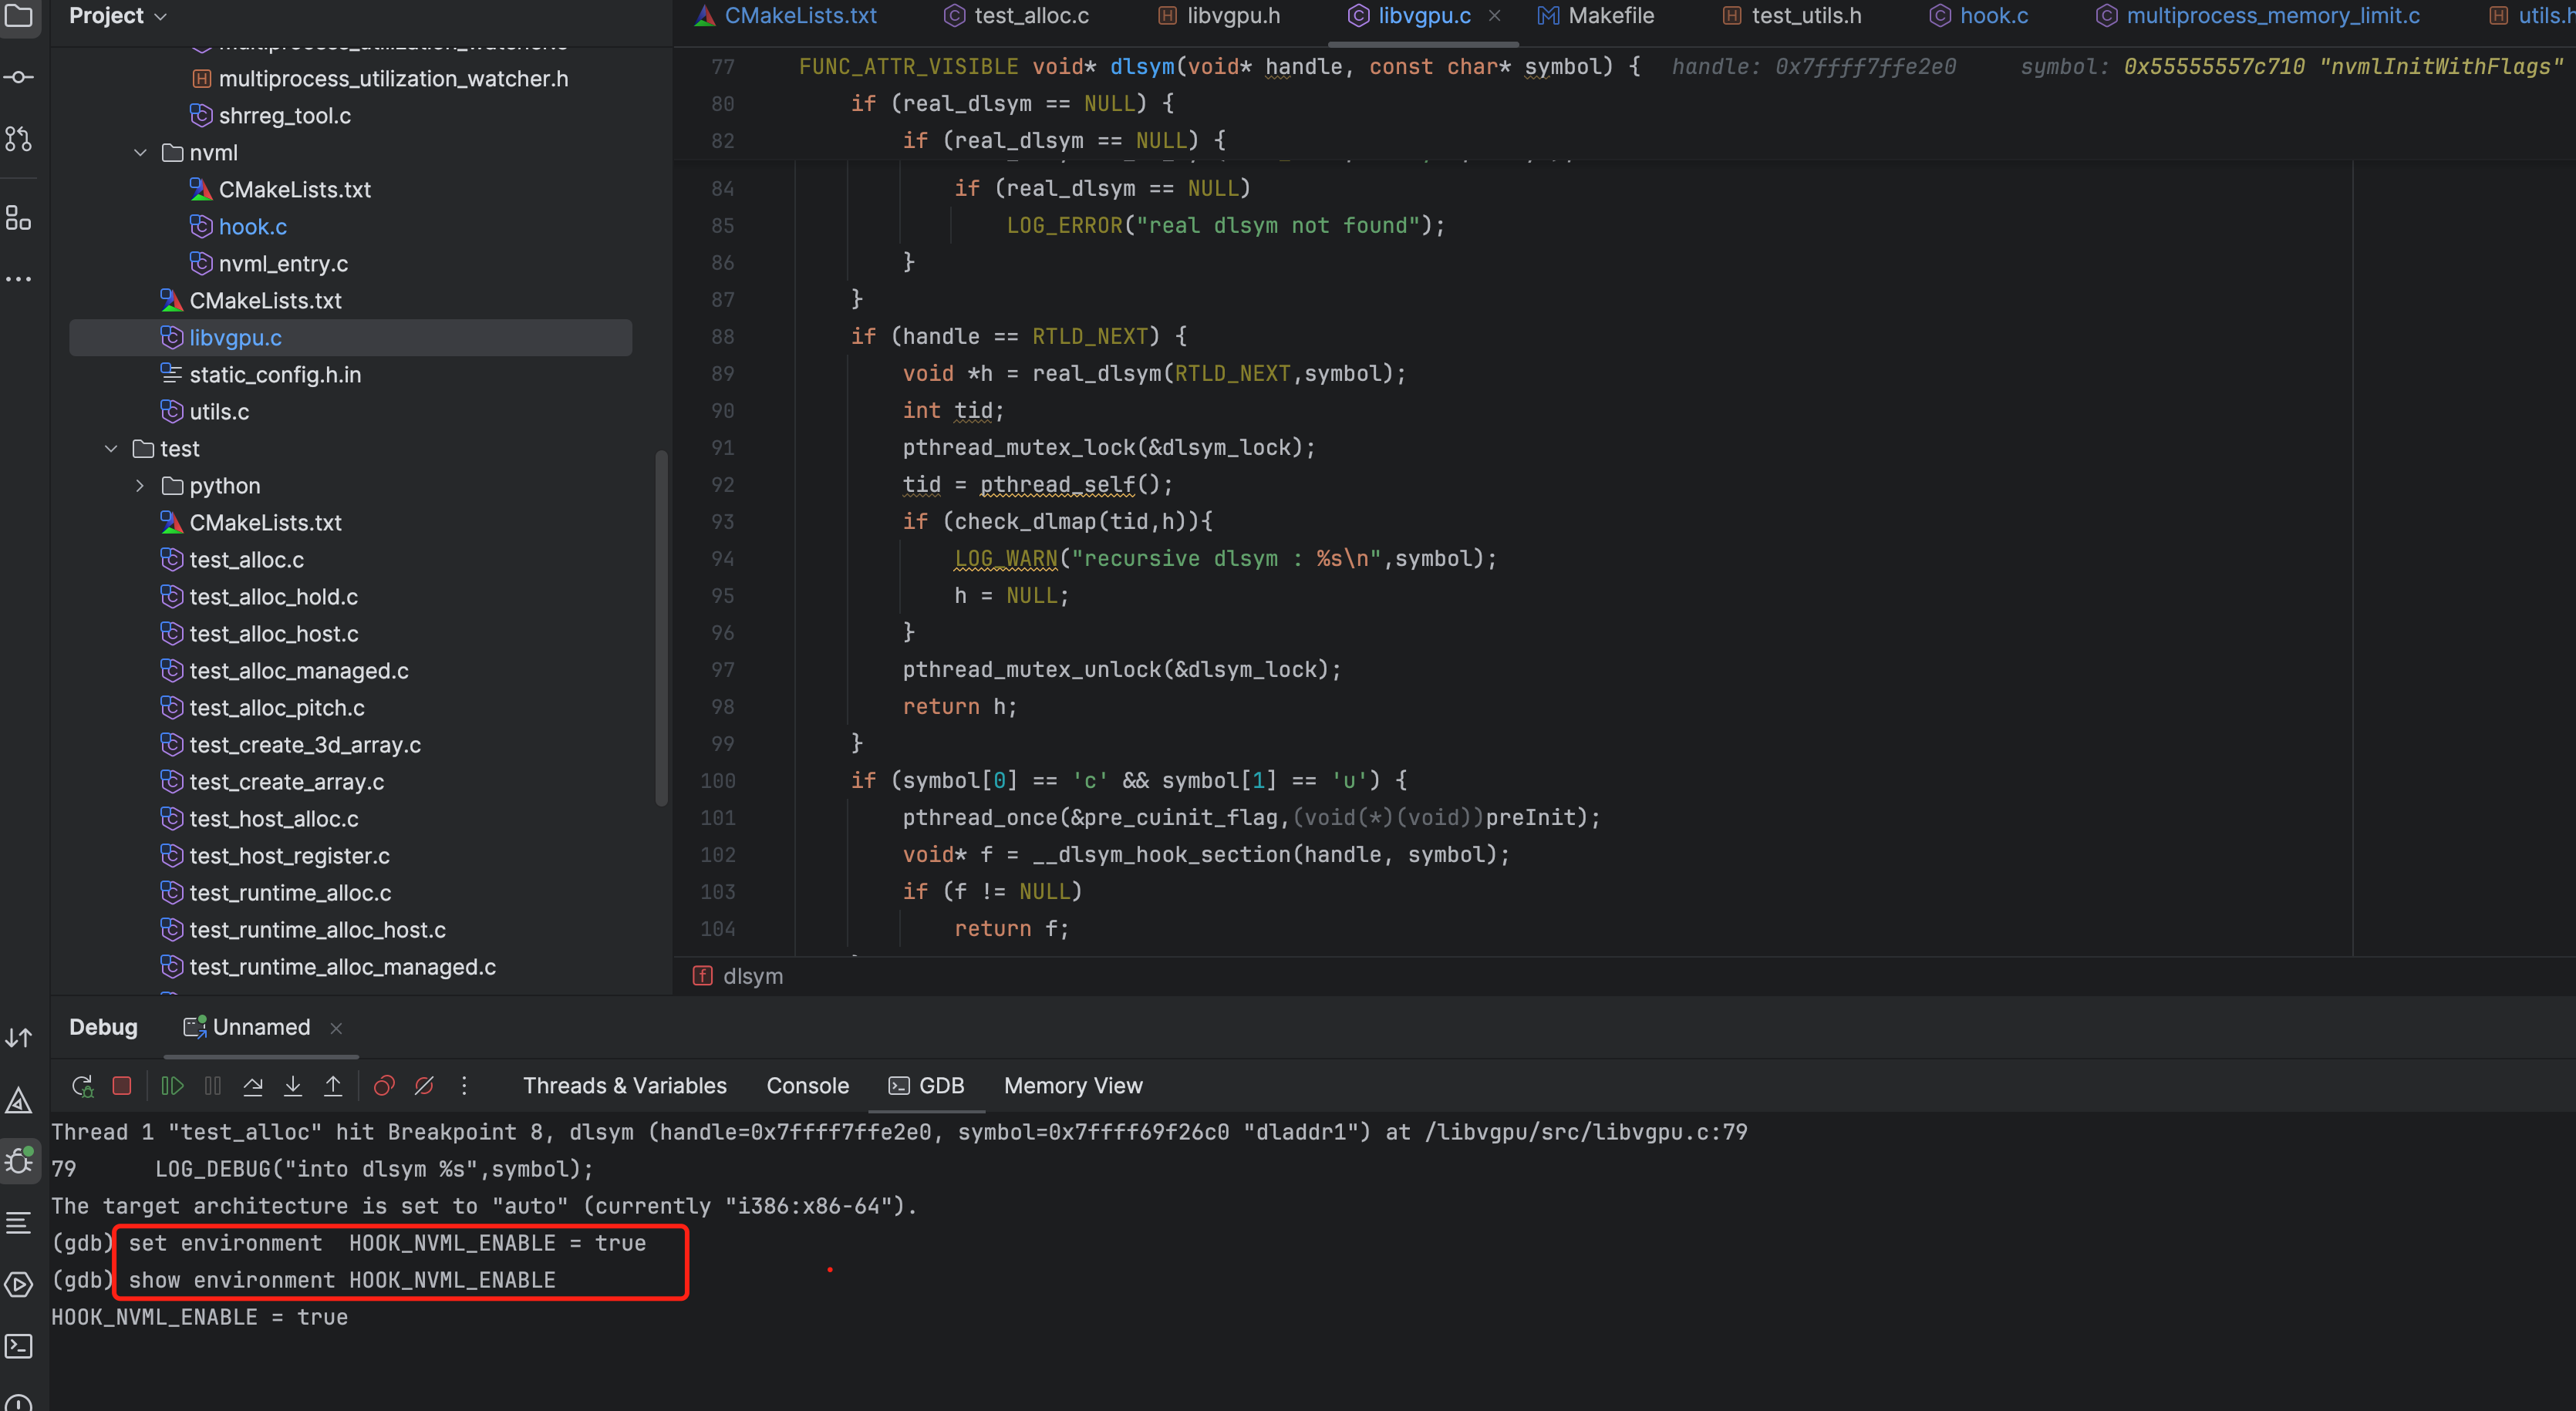Viewport: 2576px width, 1411px height.
Task: Step into the function
Action: click(293, 1086)
